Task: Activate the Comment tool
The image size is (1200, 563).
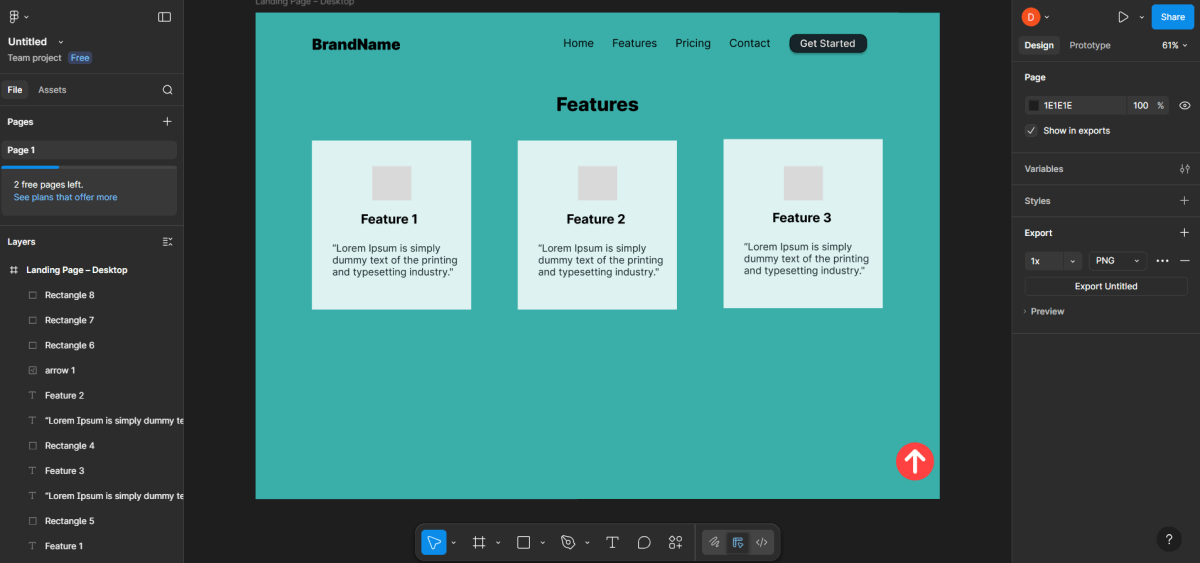Action: pyautogui.click(x=644, y=542)
